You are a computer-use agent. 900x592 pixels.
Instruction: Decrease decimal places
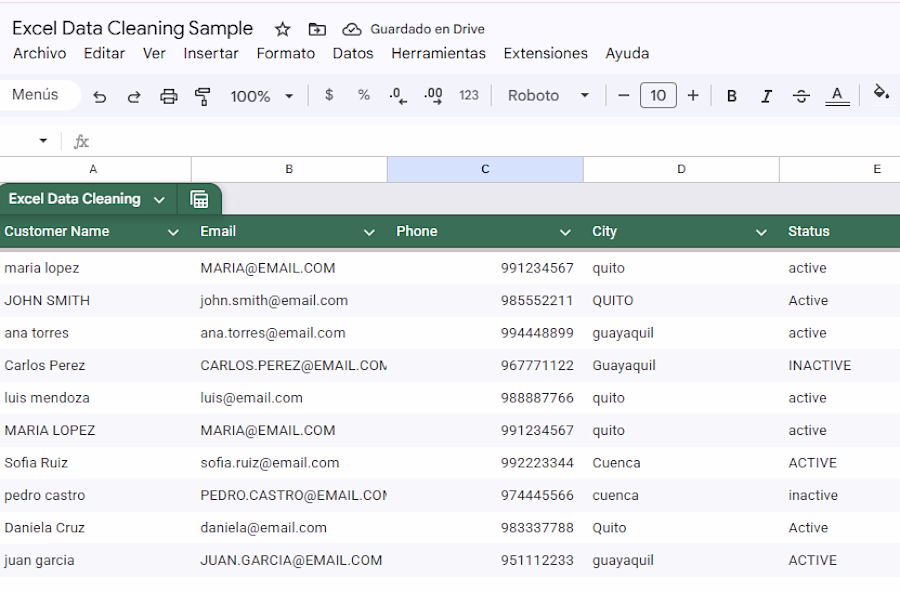[398, 95]
